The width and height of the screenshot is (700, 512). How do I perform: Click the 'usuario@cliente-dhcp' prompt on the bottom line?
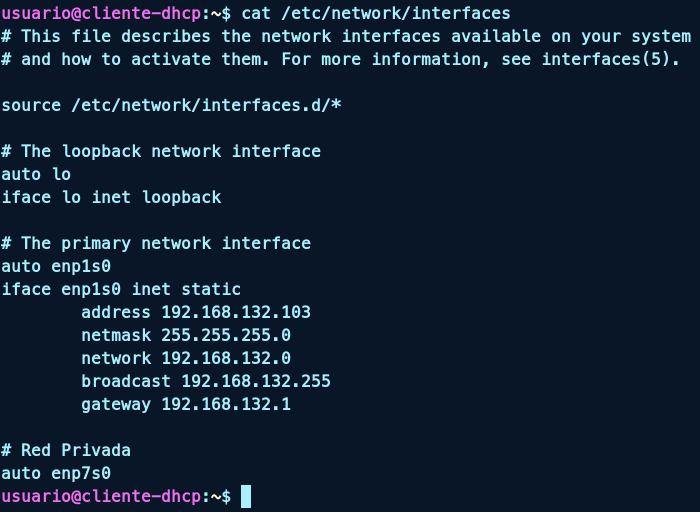[x=101, y=496]
